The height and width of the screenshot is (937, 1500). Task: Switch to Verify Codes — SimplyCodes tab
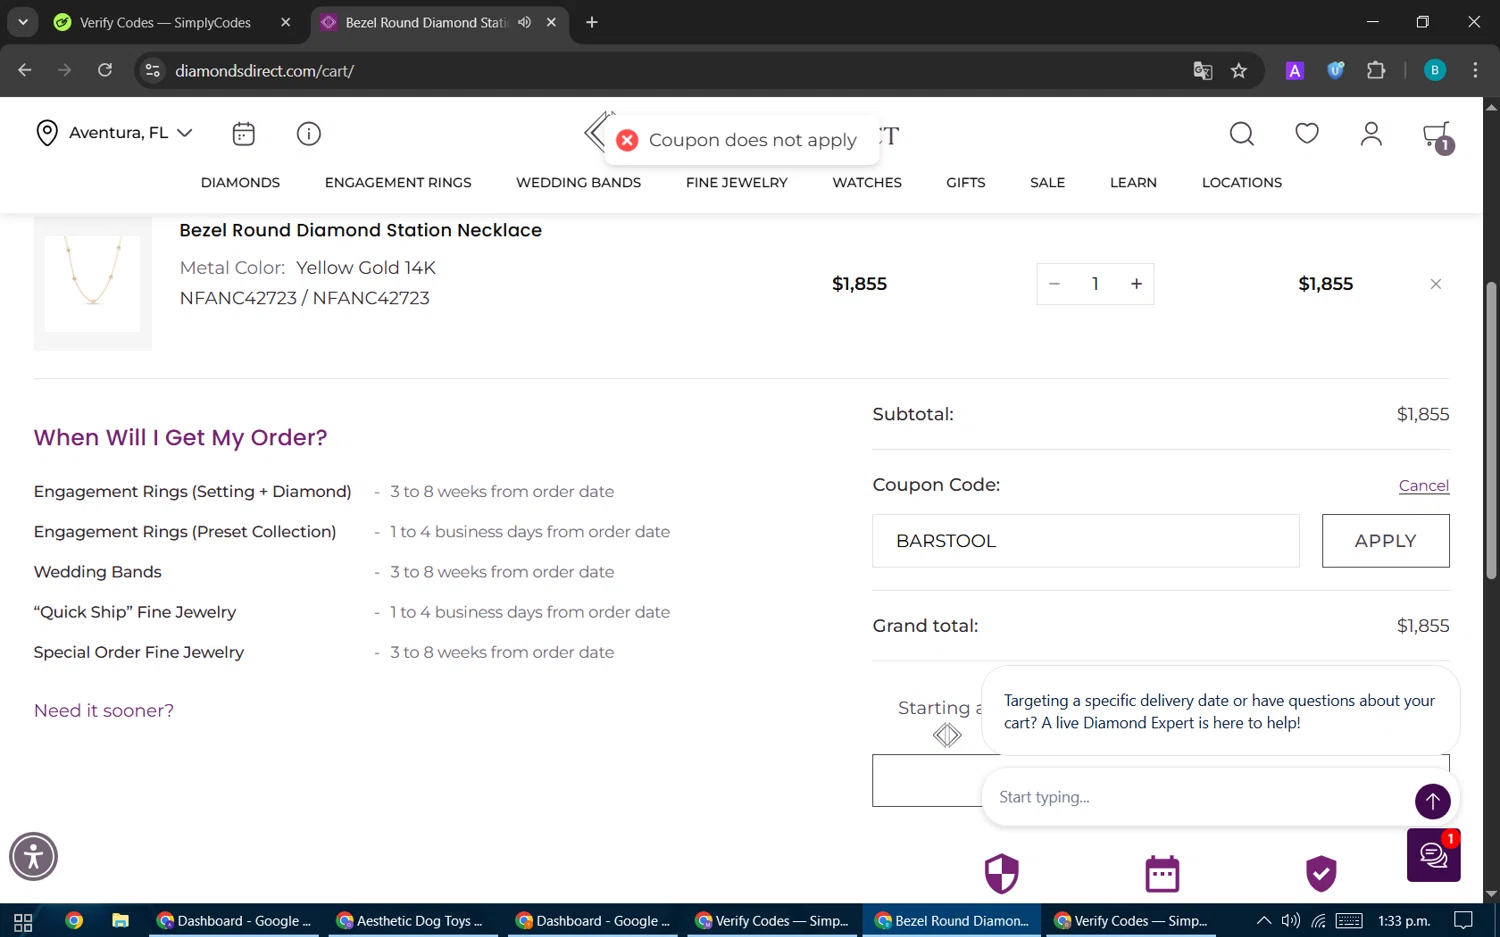click(x=166, y=22)
